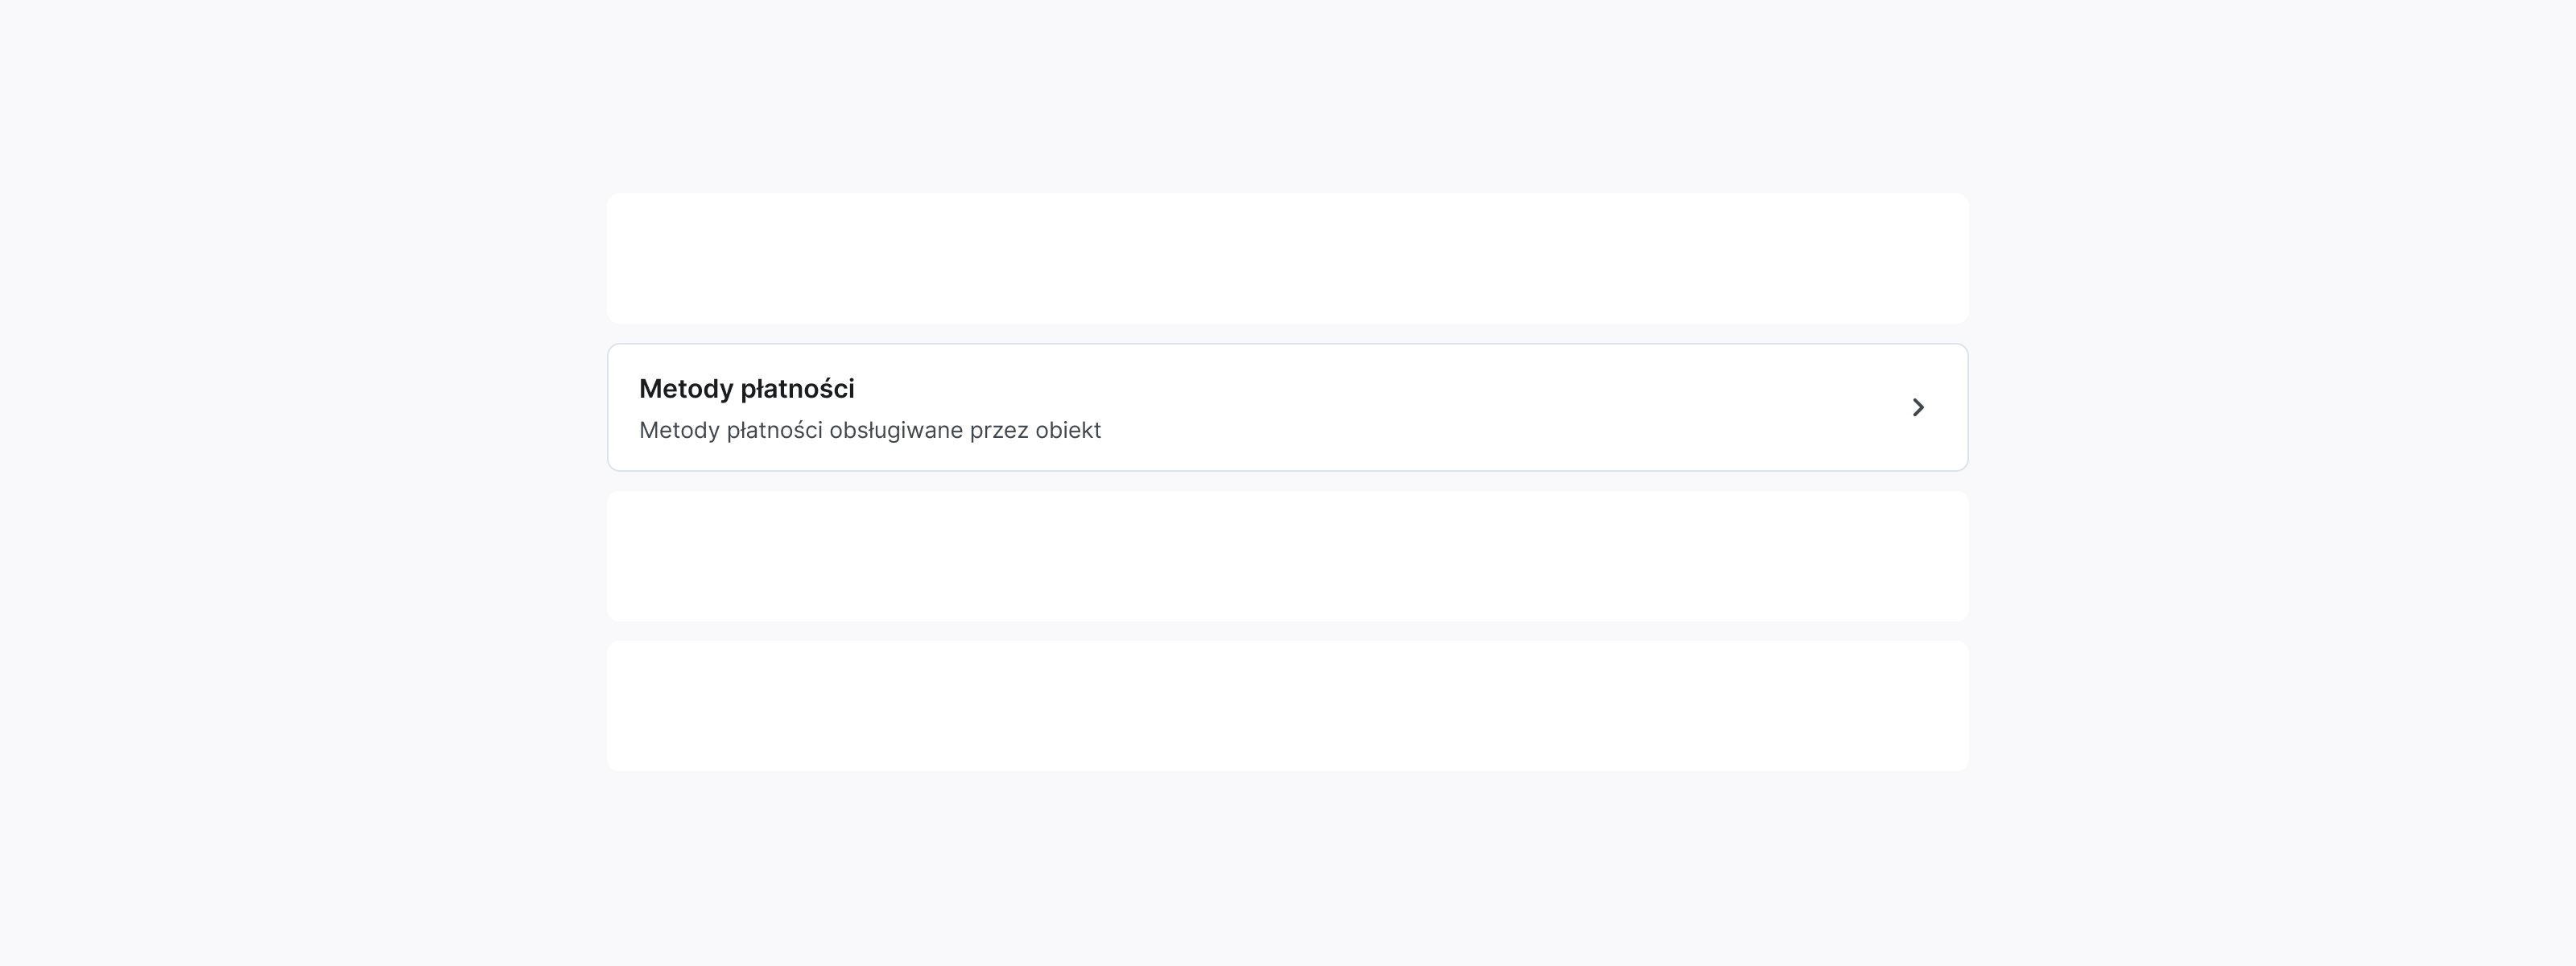Select the bold Metody płatności label

coord(746,389)
